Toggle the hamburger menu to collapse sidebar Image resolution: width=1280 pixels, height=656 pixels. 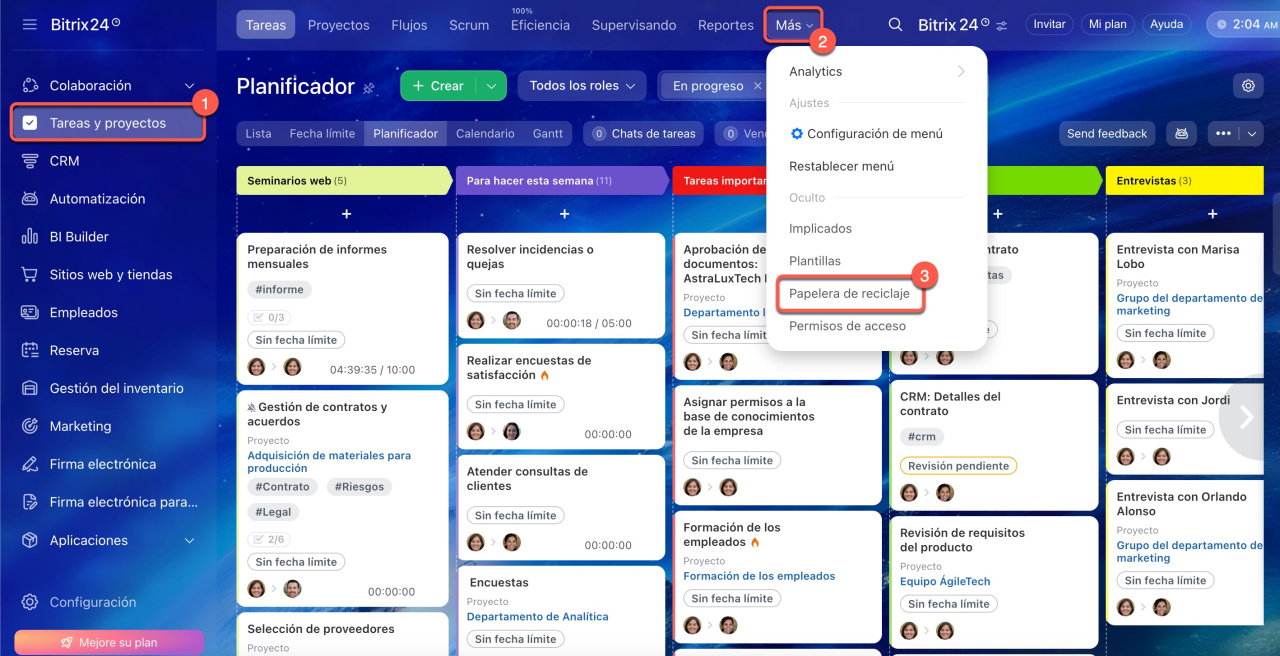(x=29, y=24)
